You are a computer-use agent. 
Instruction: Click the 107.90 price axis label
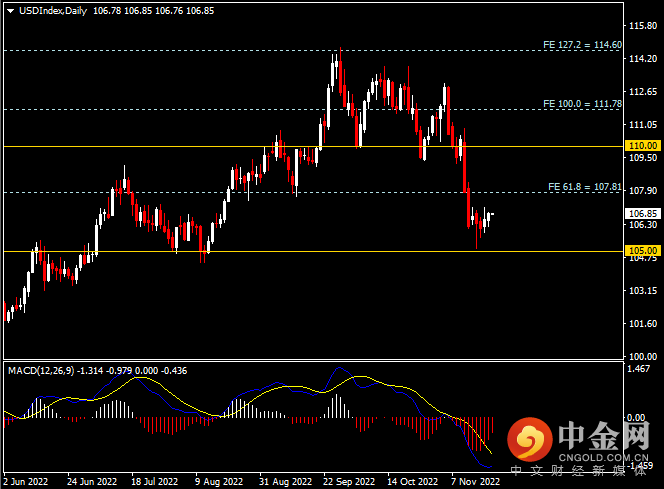pos(643,191)
